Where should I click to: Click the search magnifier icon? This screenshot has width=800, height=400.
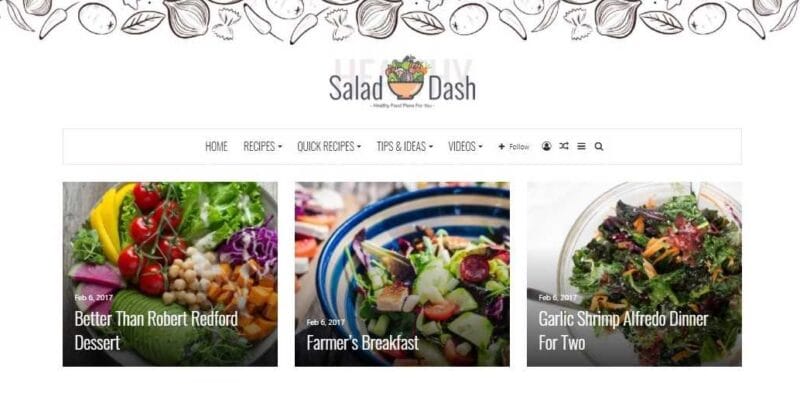coord(598,146)
